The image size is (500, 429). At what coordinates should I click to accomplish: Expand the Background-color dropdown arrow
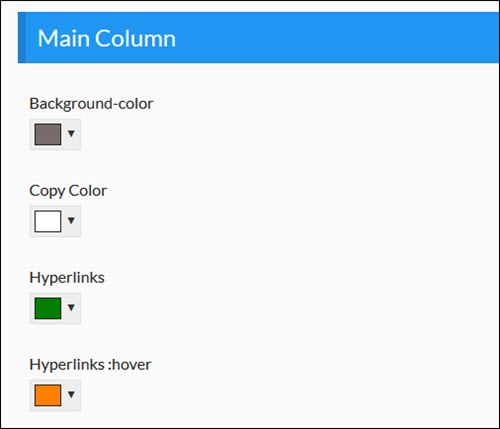point(71,134)
